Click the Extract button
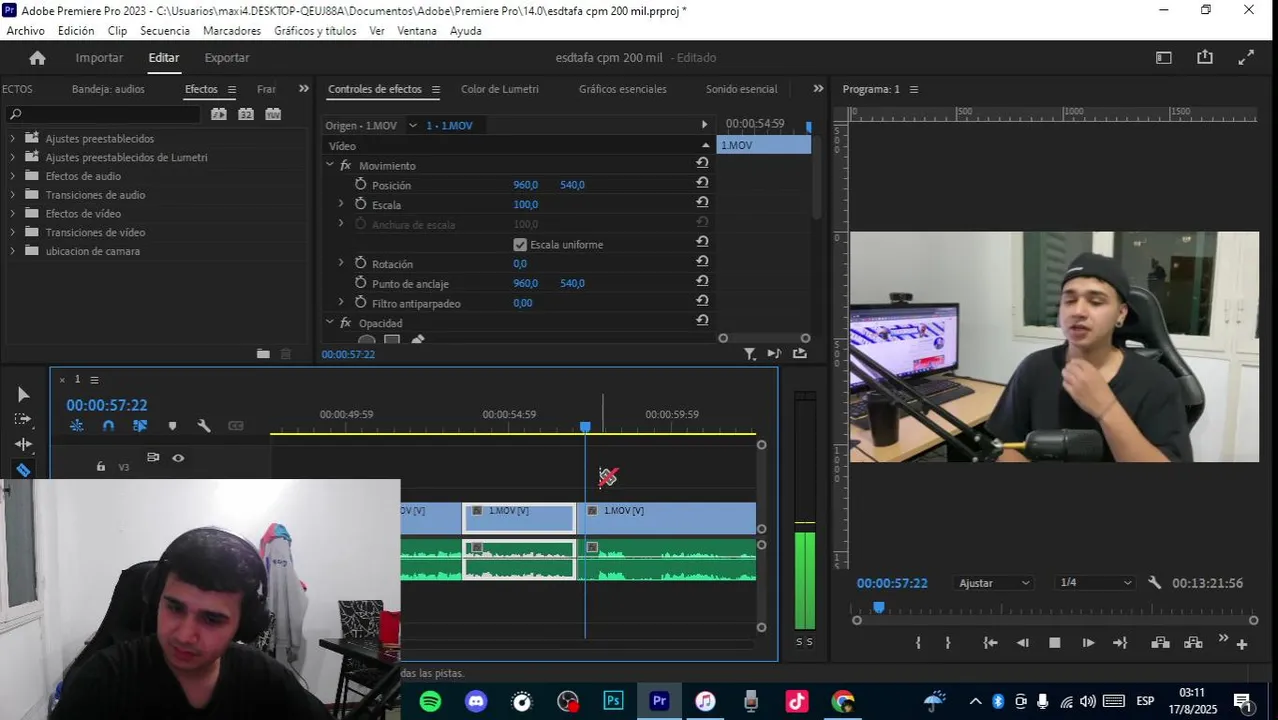This screenshot has height=720, width=1278. (x=1193, y=643)
